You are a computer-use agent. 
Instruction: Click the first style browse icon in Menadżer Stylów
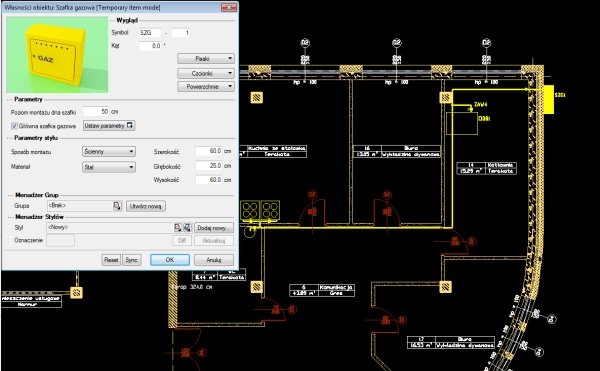click(x=178, y=228)
